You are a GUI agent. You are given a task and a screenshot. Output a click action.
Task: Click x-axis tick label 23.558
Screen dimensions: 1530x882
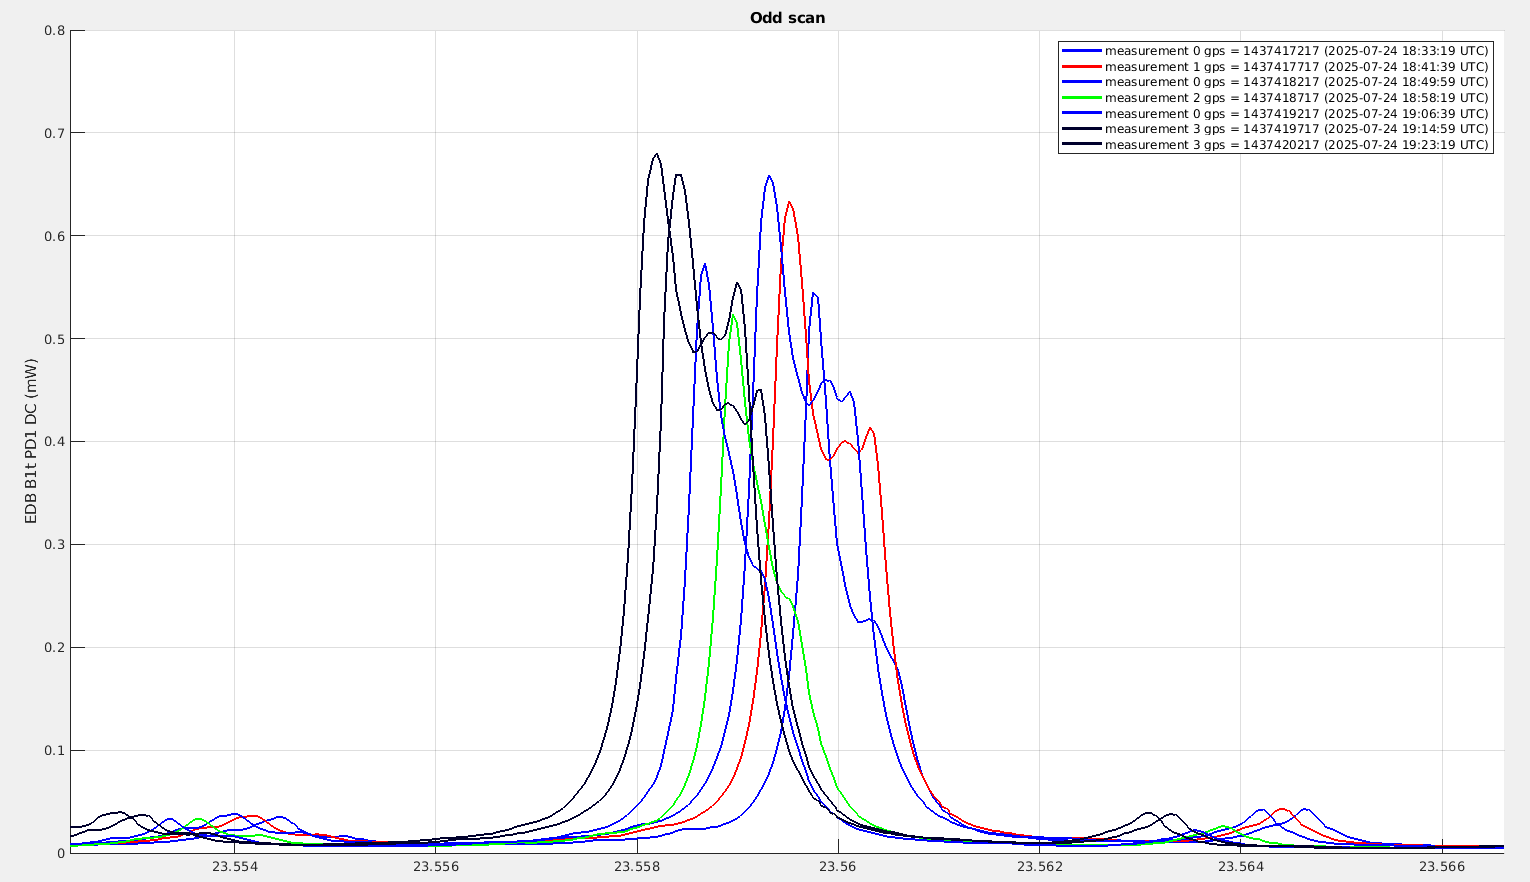click(x=637, y=867)
